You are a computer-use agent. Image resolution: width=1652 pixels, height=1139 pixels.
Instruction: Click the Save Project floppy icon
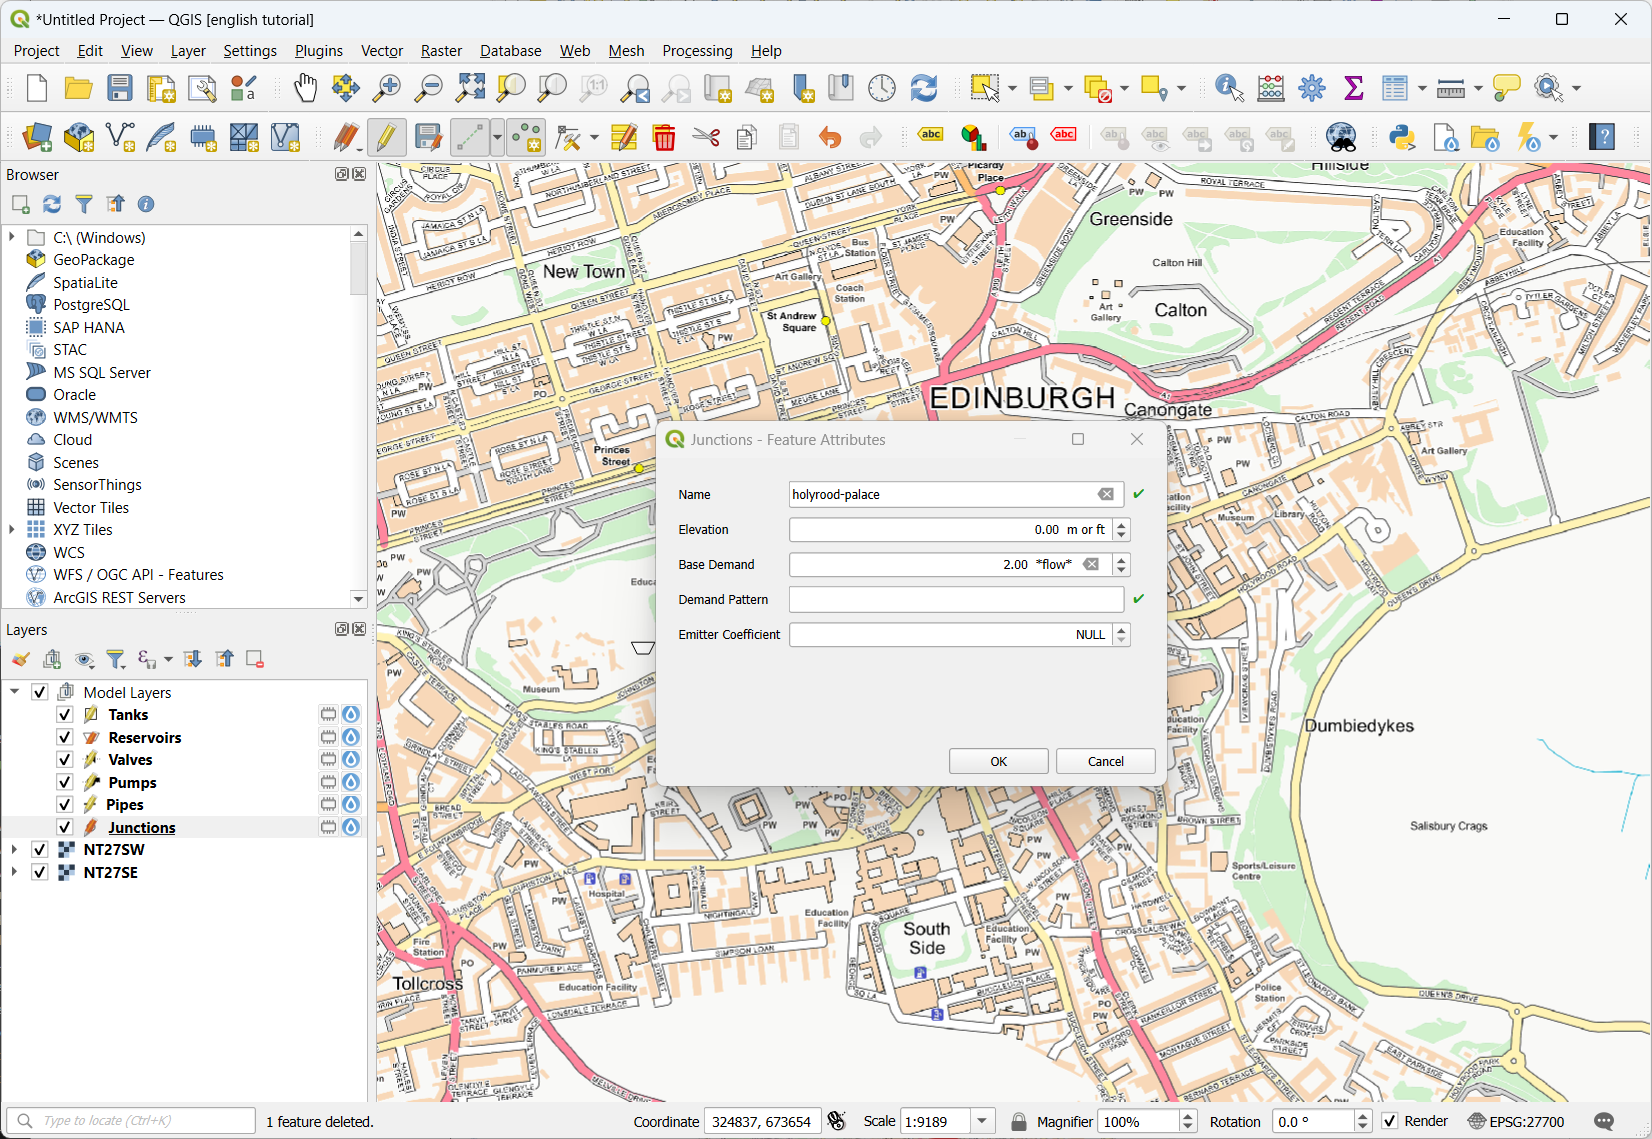120,88
